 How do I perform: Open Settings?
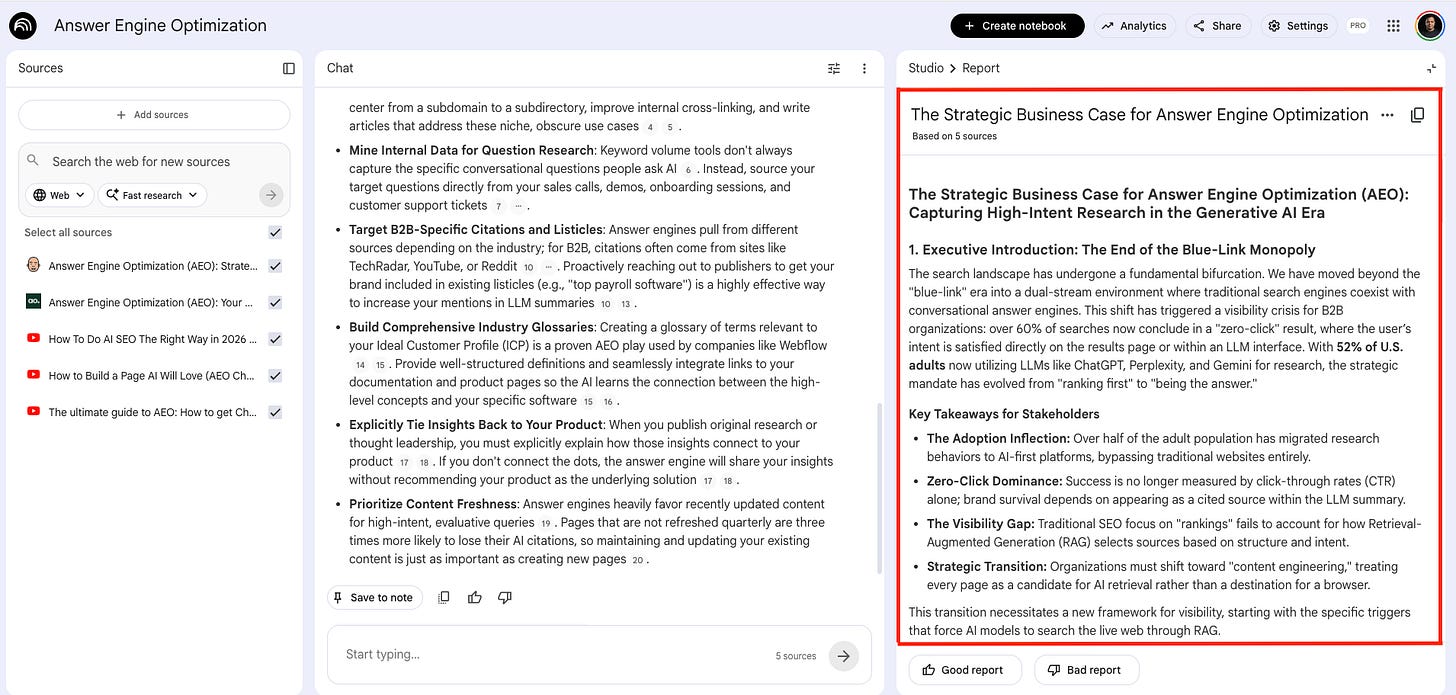coord(1298,26)
